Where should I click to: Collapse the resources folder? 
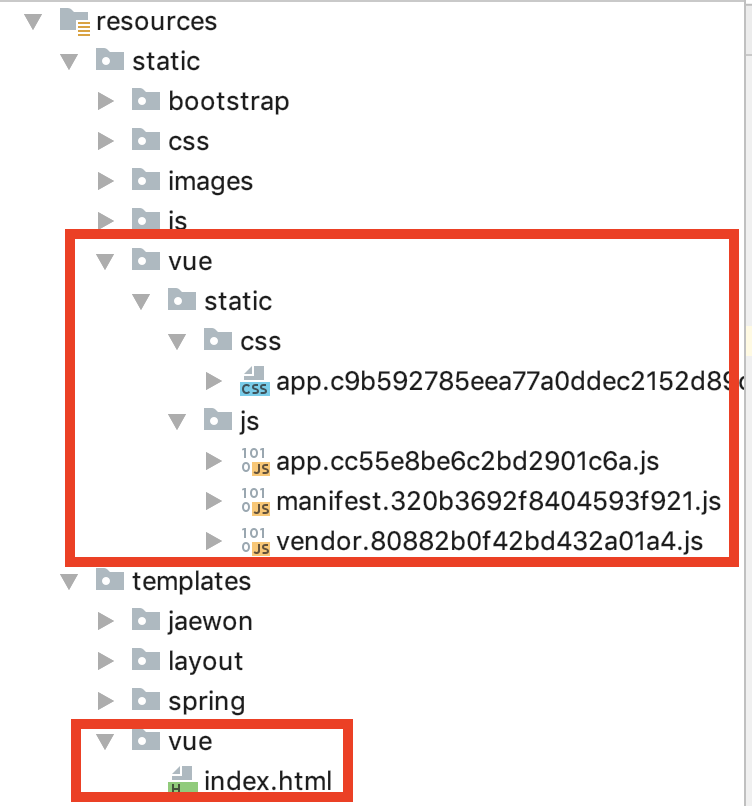[33, 22]
